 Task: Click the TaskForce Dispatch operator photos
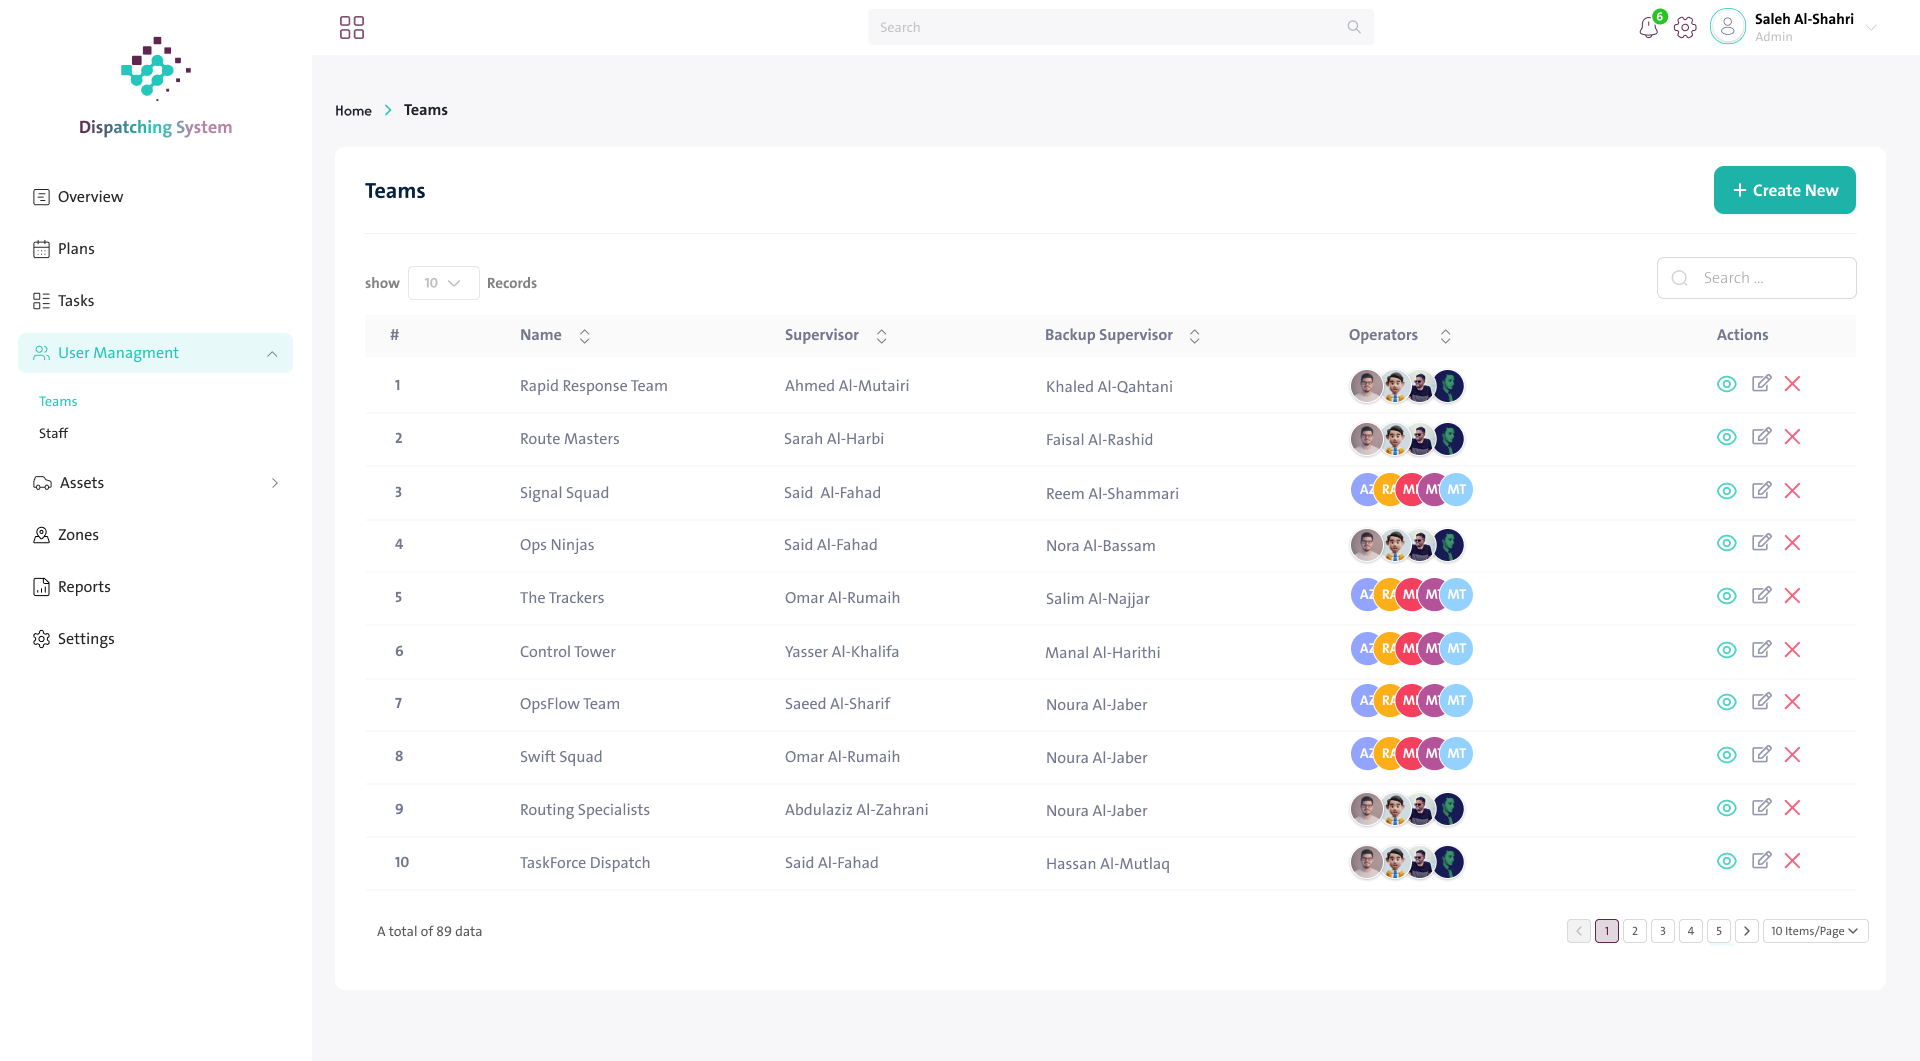coord(1407,862)
